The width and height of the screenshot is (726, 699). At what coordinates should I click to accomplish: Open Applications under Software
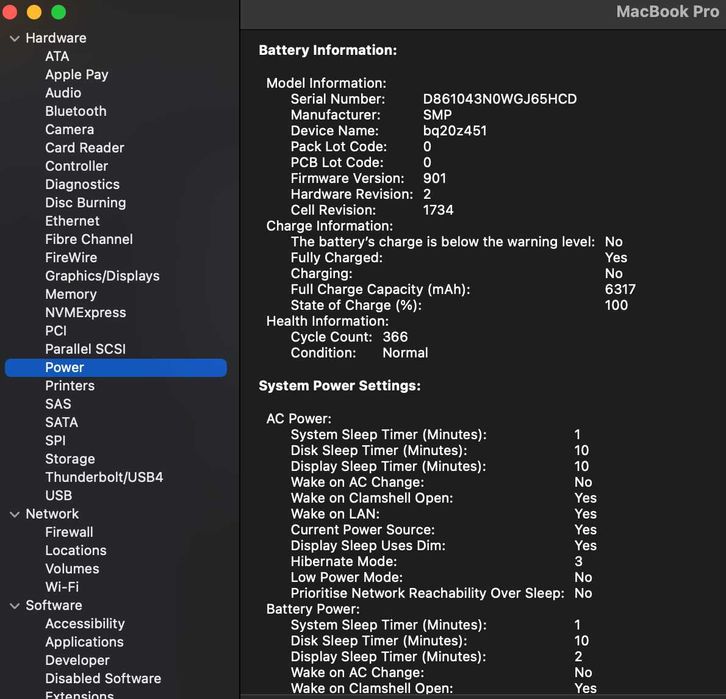pos(84,642)
